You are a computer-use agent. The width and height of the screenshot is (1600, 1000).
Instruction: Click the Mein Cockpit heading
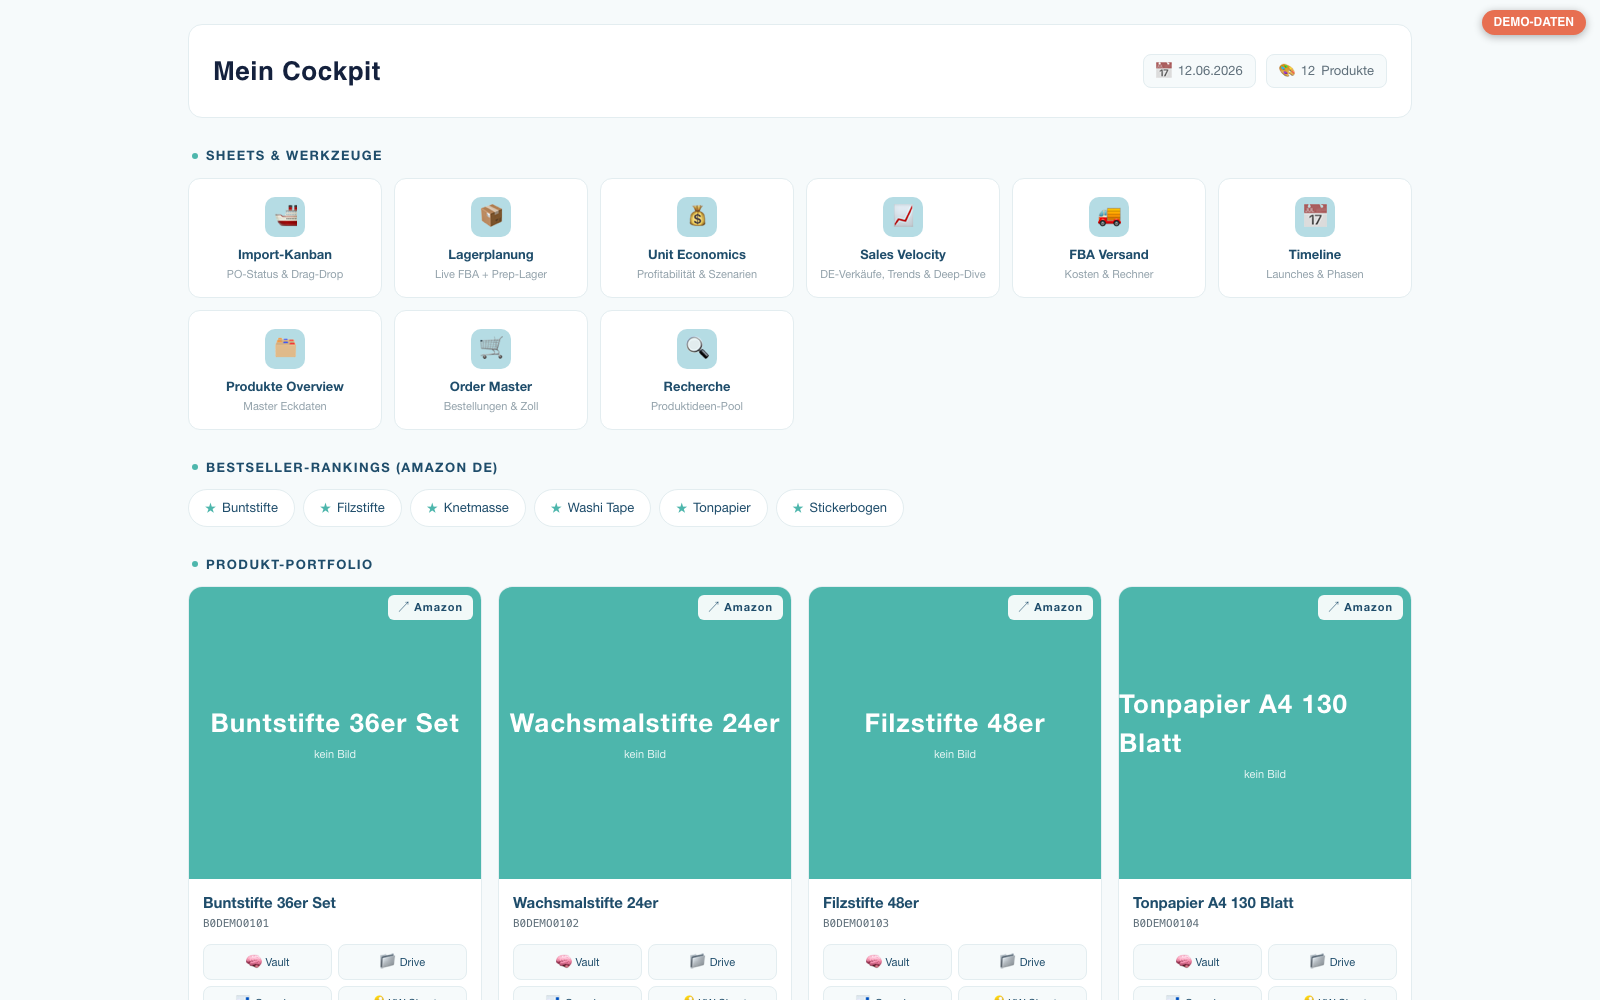(x=297, y=71)
